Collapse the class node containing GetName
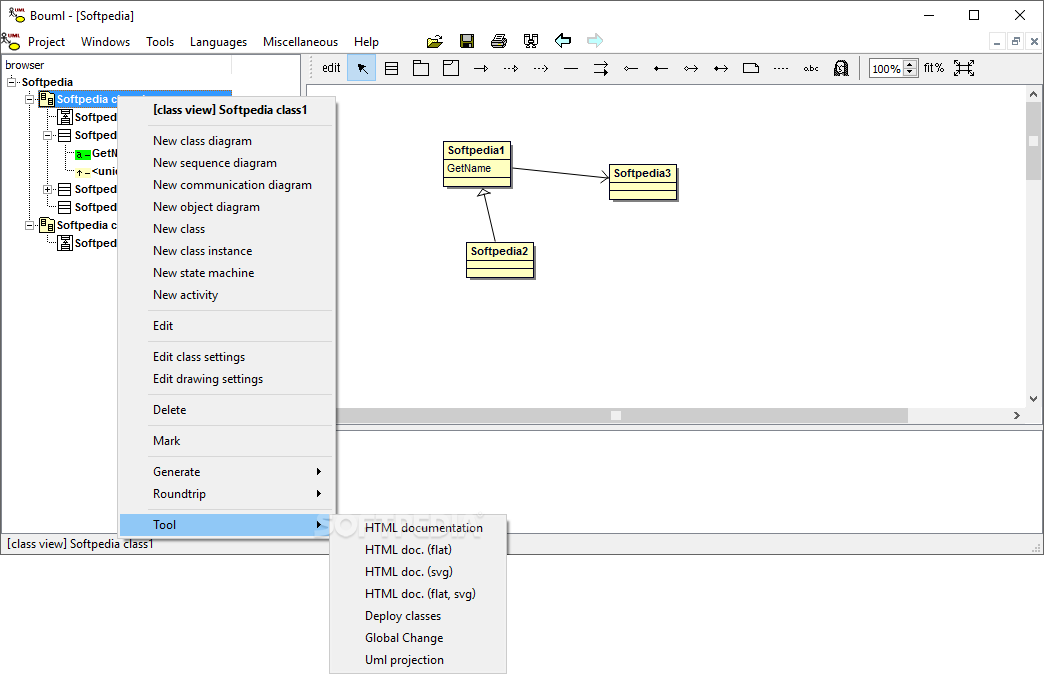 (x=47, y=135)
